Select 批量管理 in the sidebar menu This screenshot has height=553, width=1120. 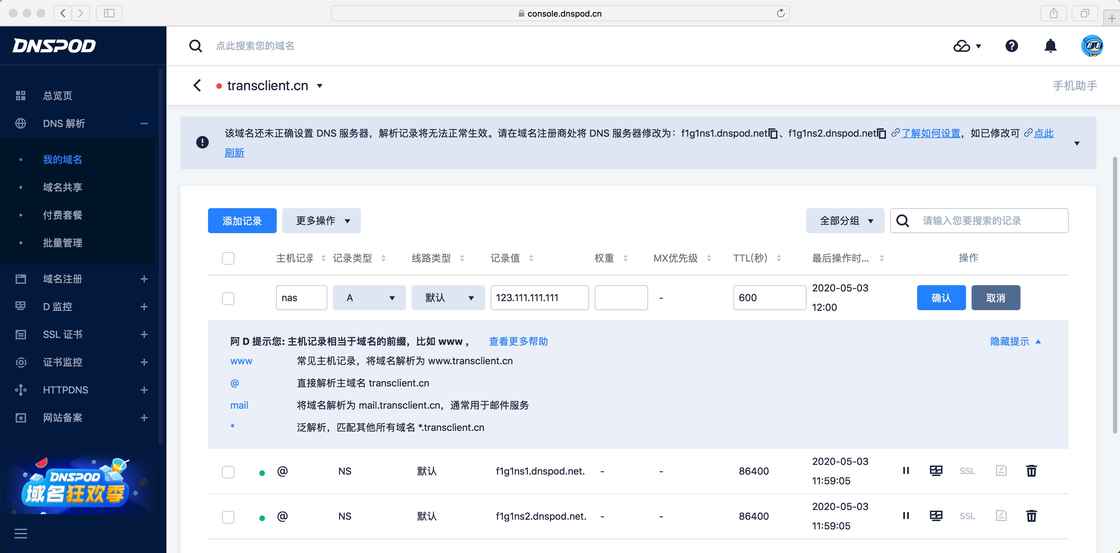point(62,243)
